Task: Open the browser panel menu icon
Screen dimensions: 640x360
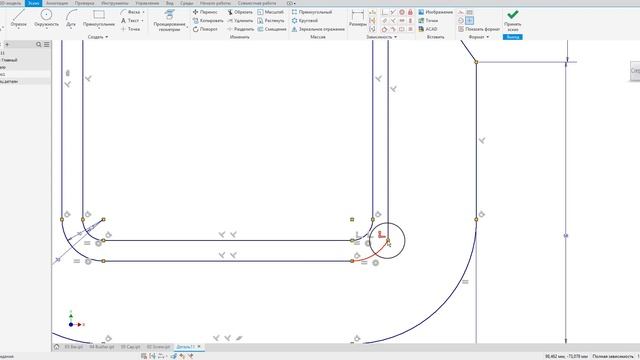Action: [47, 44]
